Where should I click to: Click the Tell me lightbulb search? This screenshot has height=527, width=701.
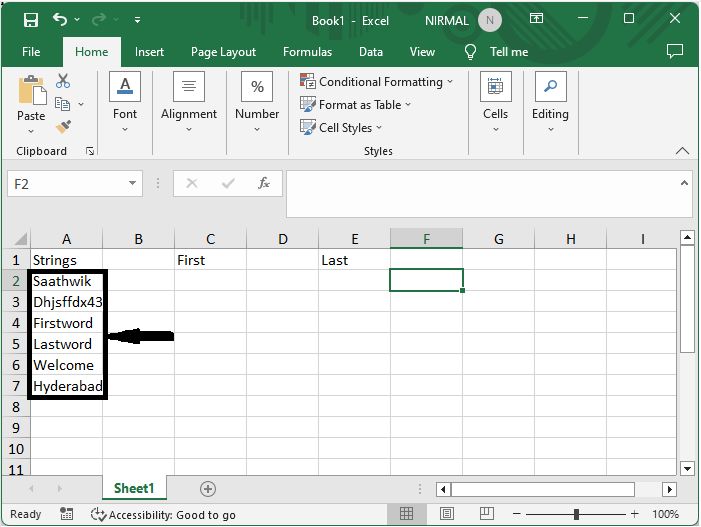point(496,52)
